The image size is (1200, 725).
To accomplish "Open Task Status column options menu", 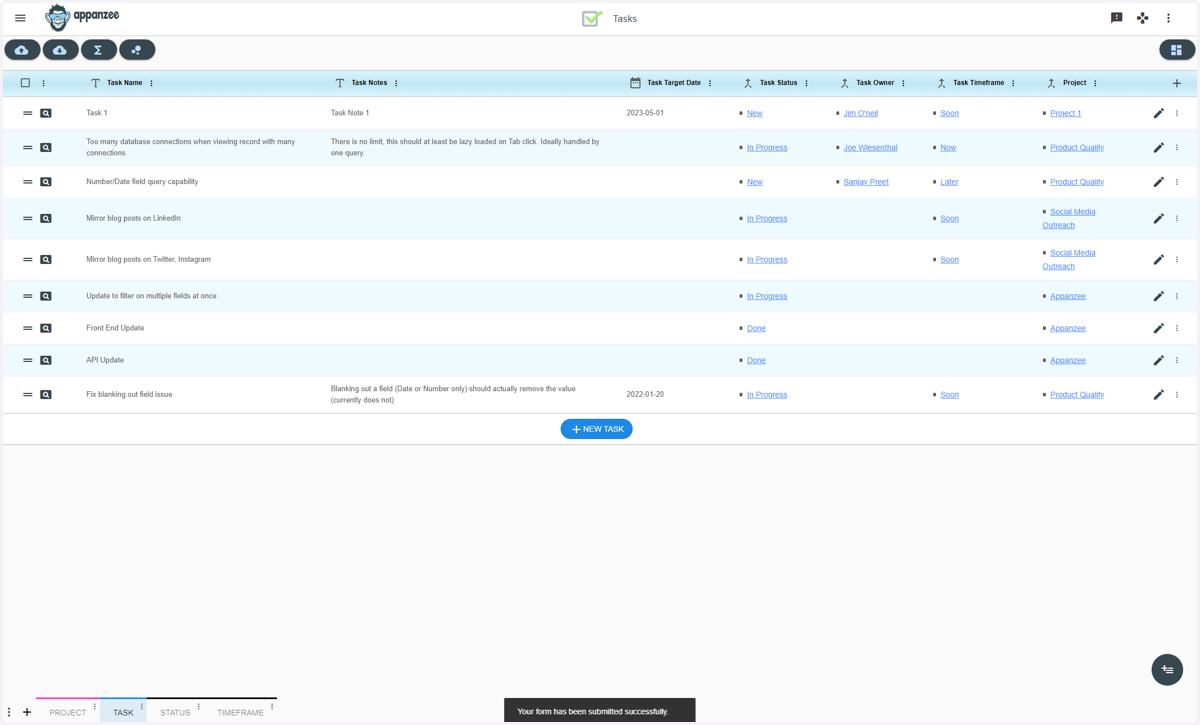I will 807,83.
